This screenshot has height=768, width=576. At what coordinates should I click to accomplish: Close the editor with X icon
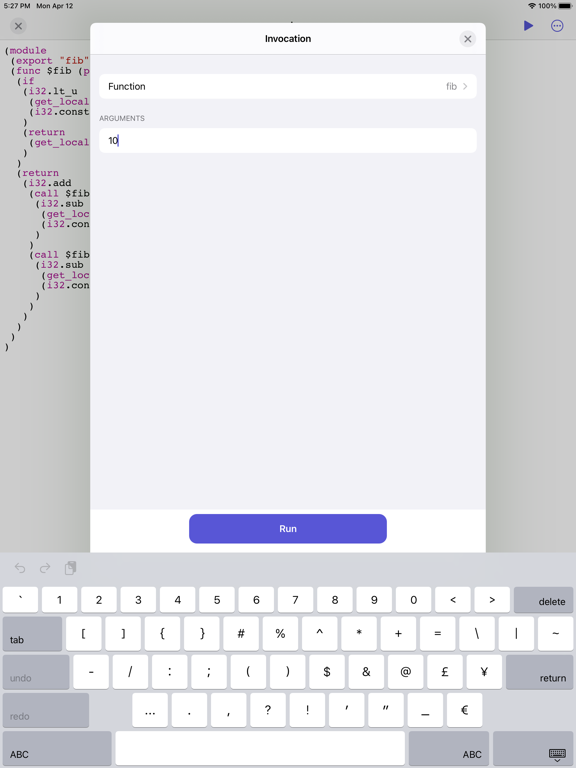pos(18,26)
